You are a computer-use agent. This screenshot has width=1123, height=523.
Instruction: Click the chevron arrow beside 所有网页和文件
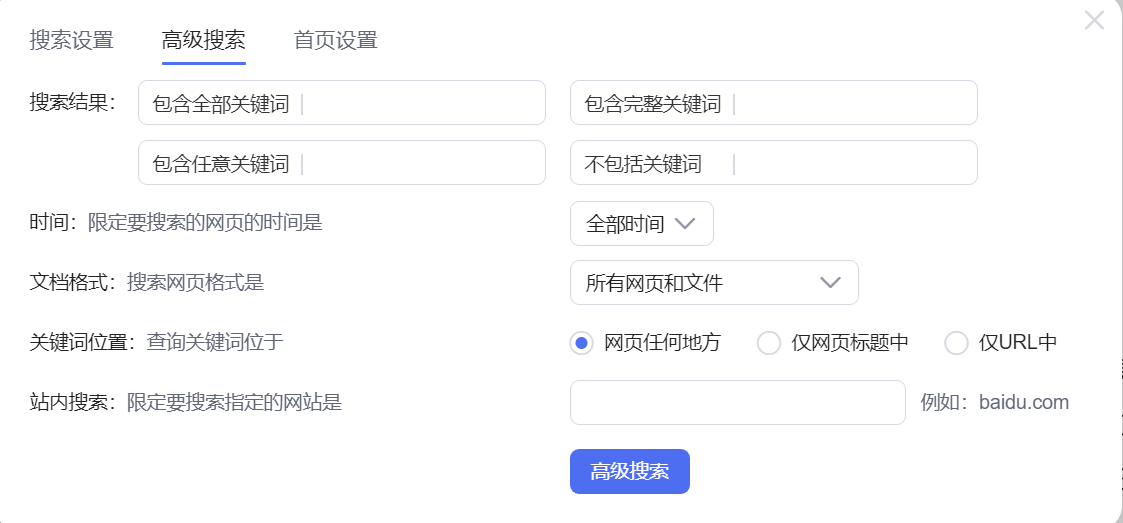(830, 283)
